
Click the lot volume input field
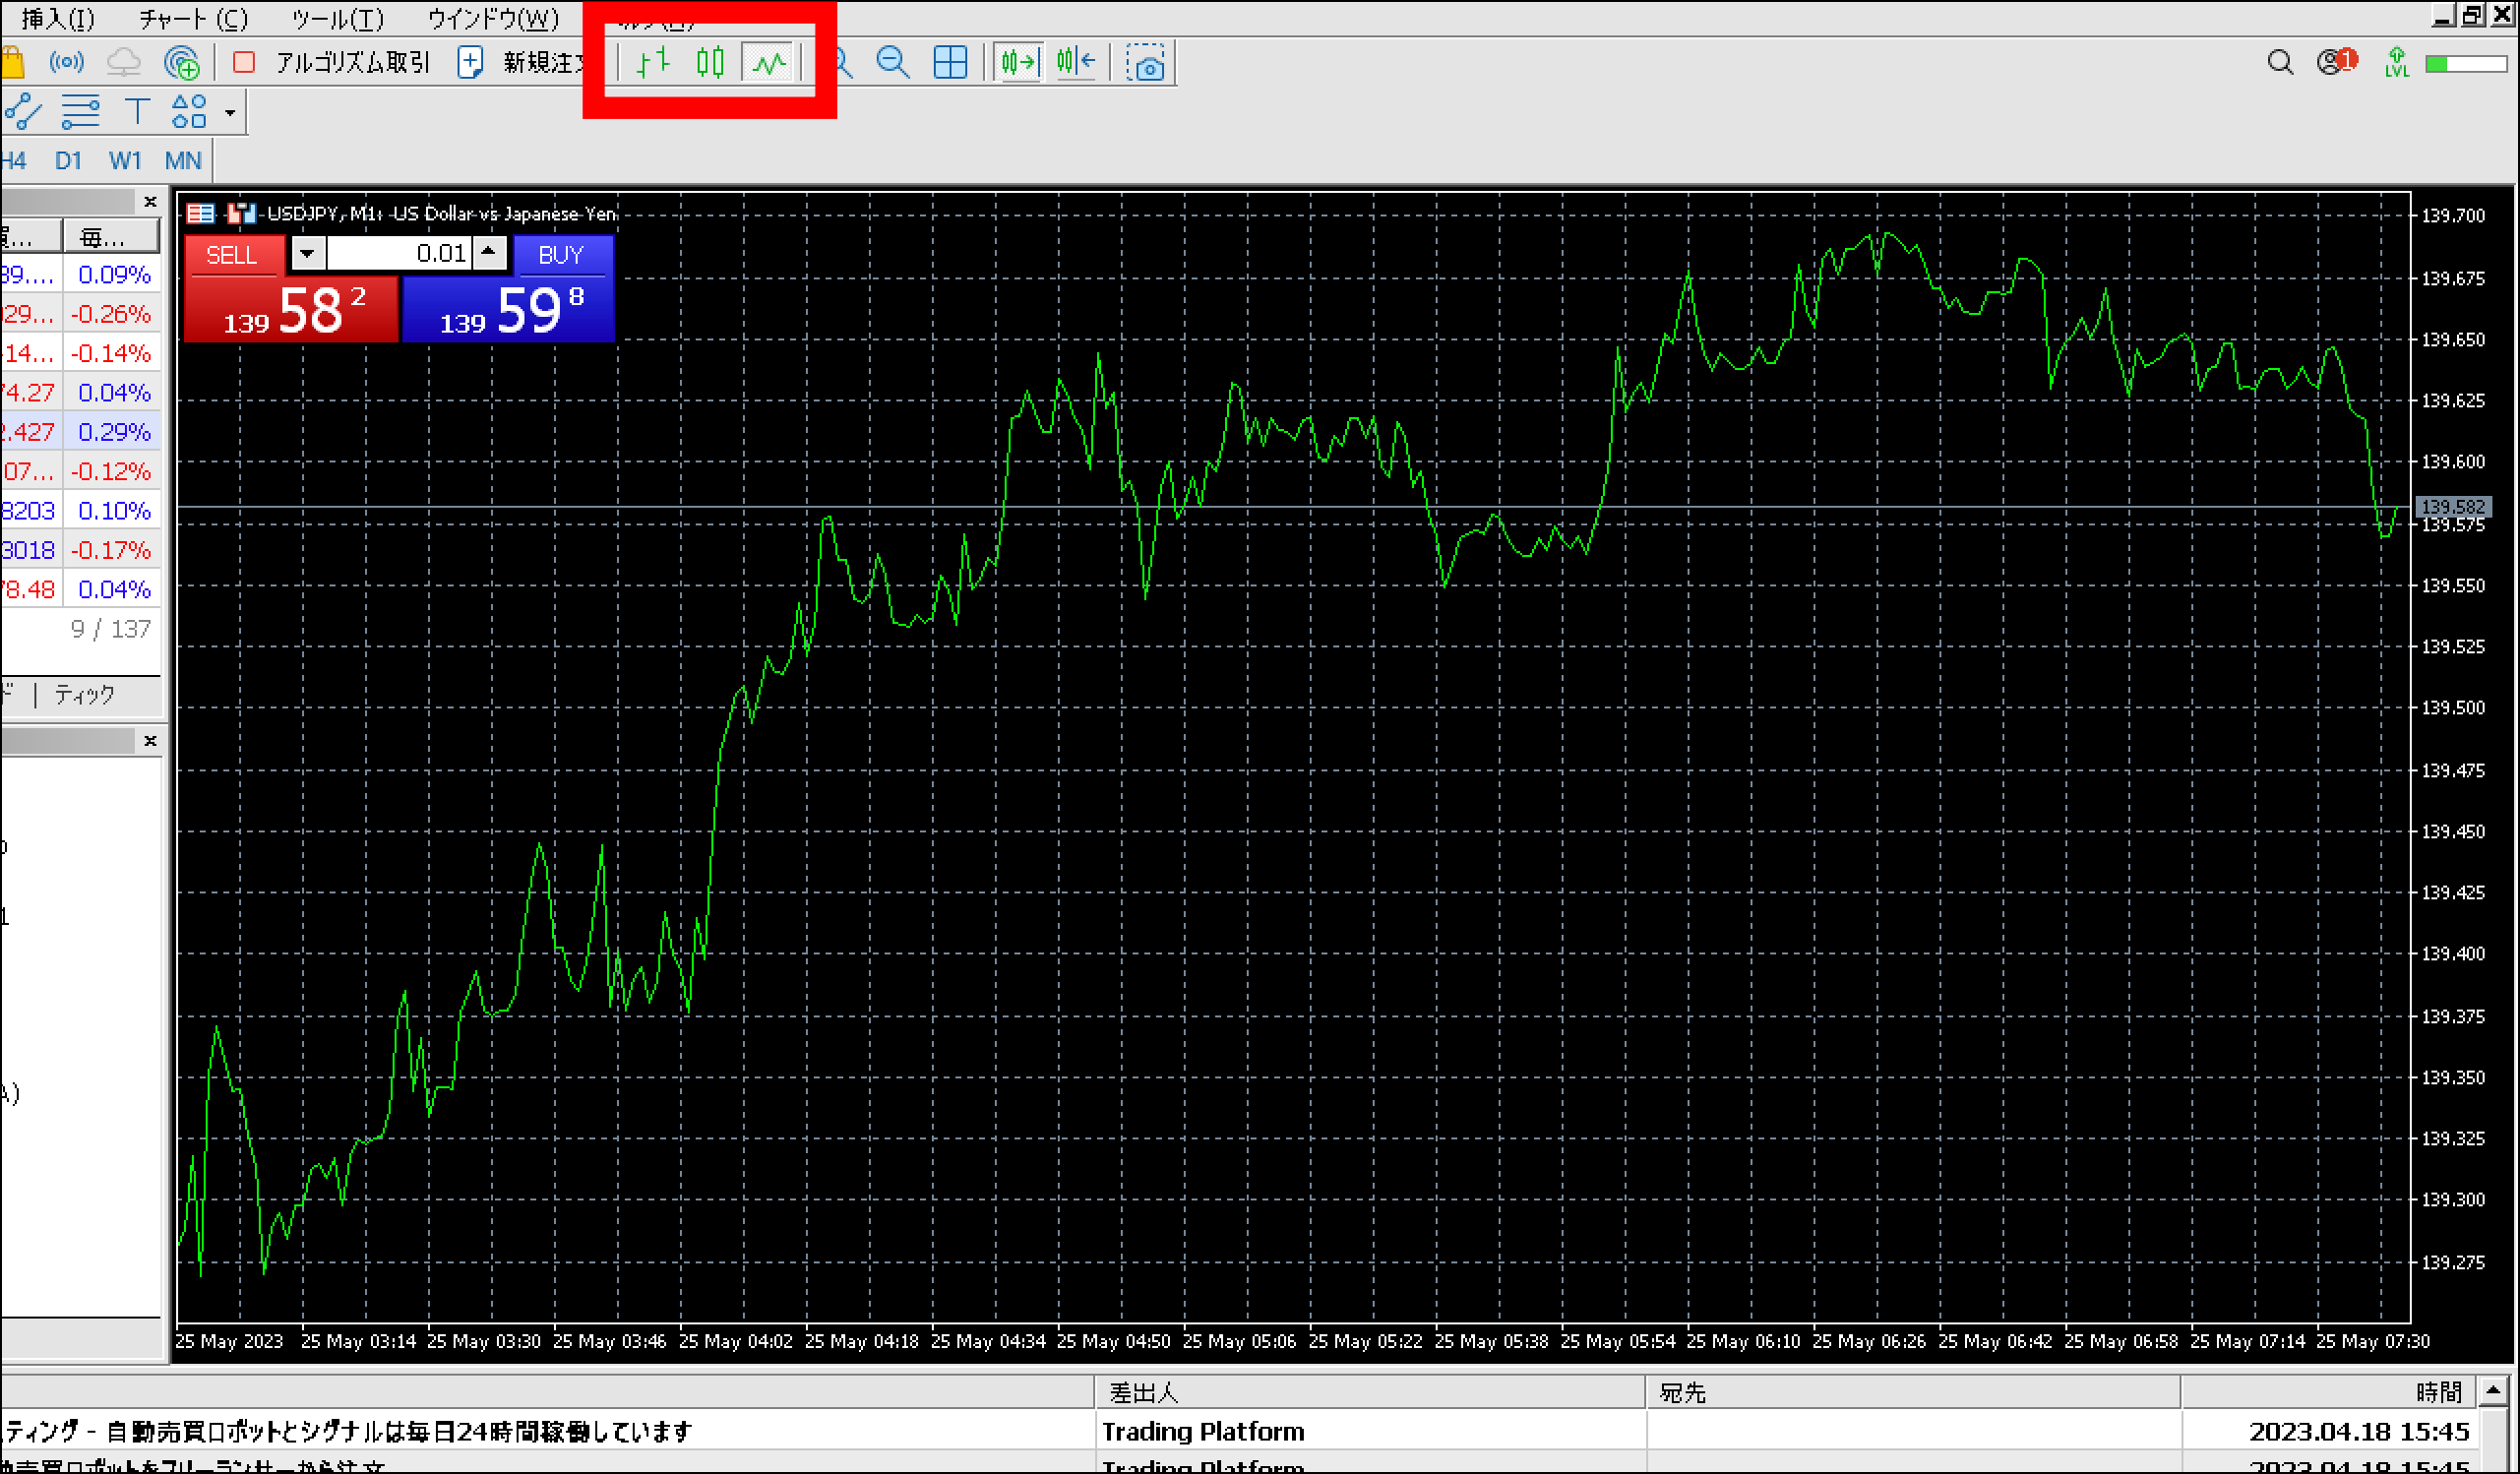400,254
